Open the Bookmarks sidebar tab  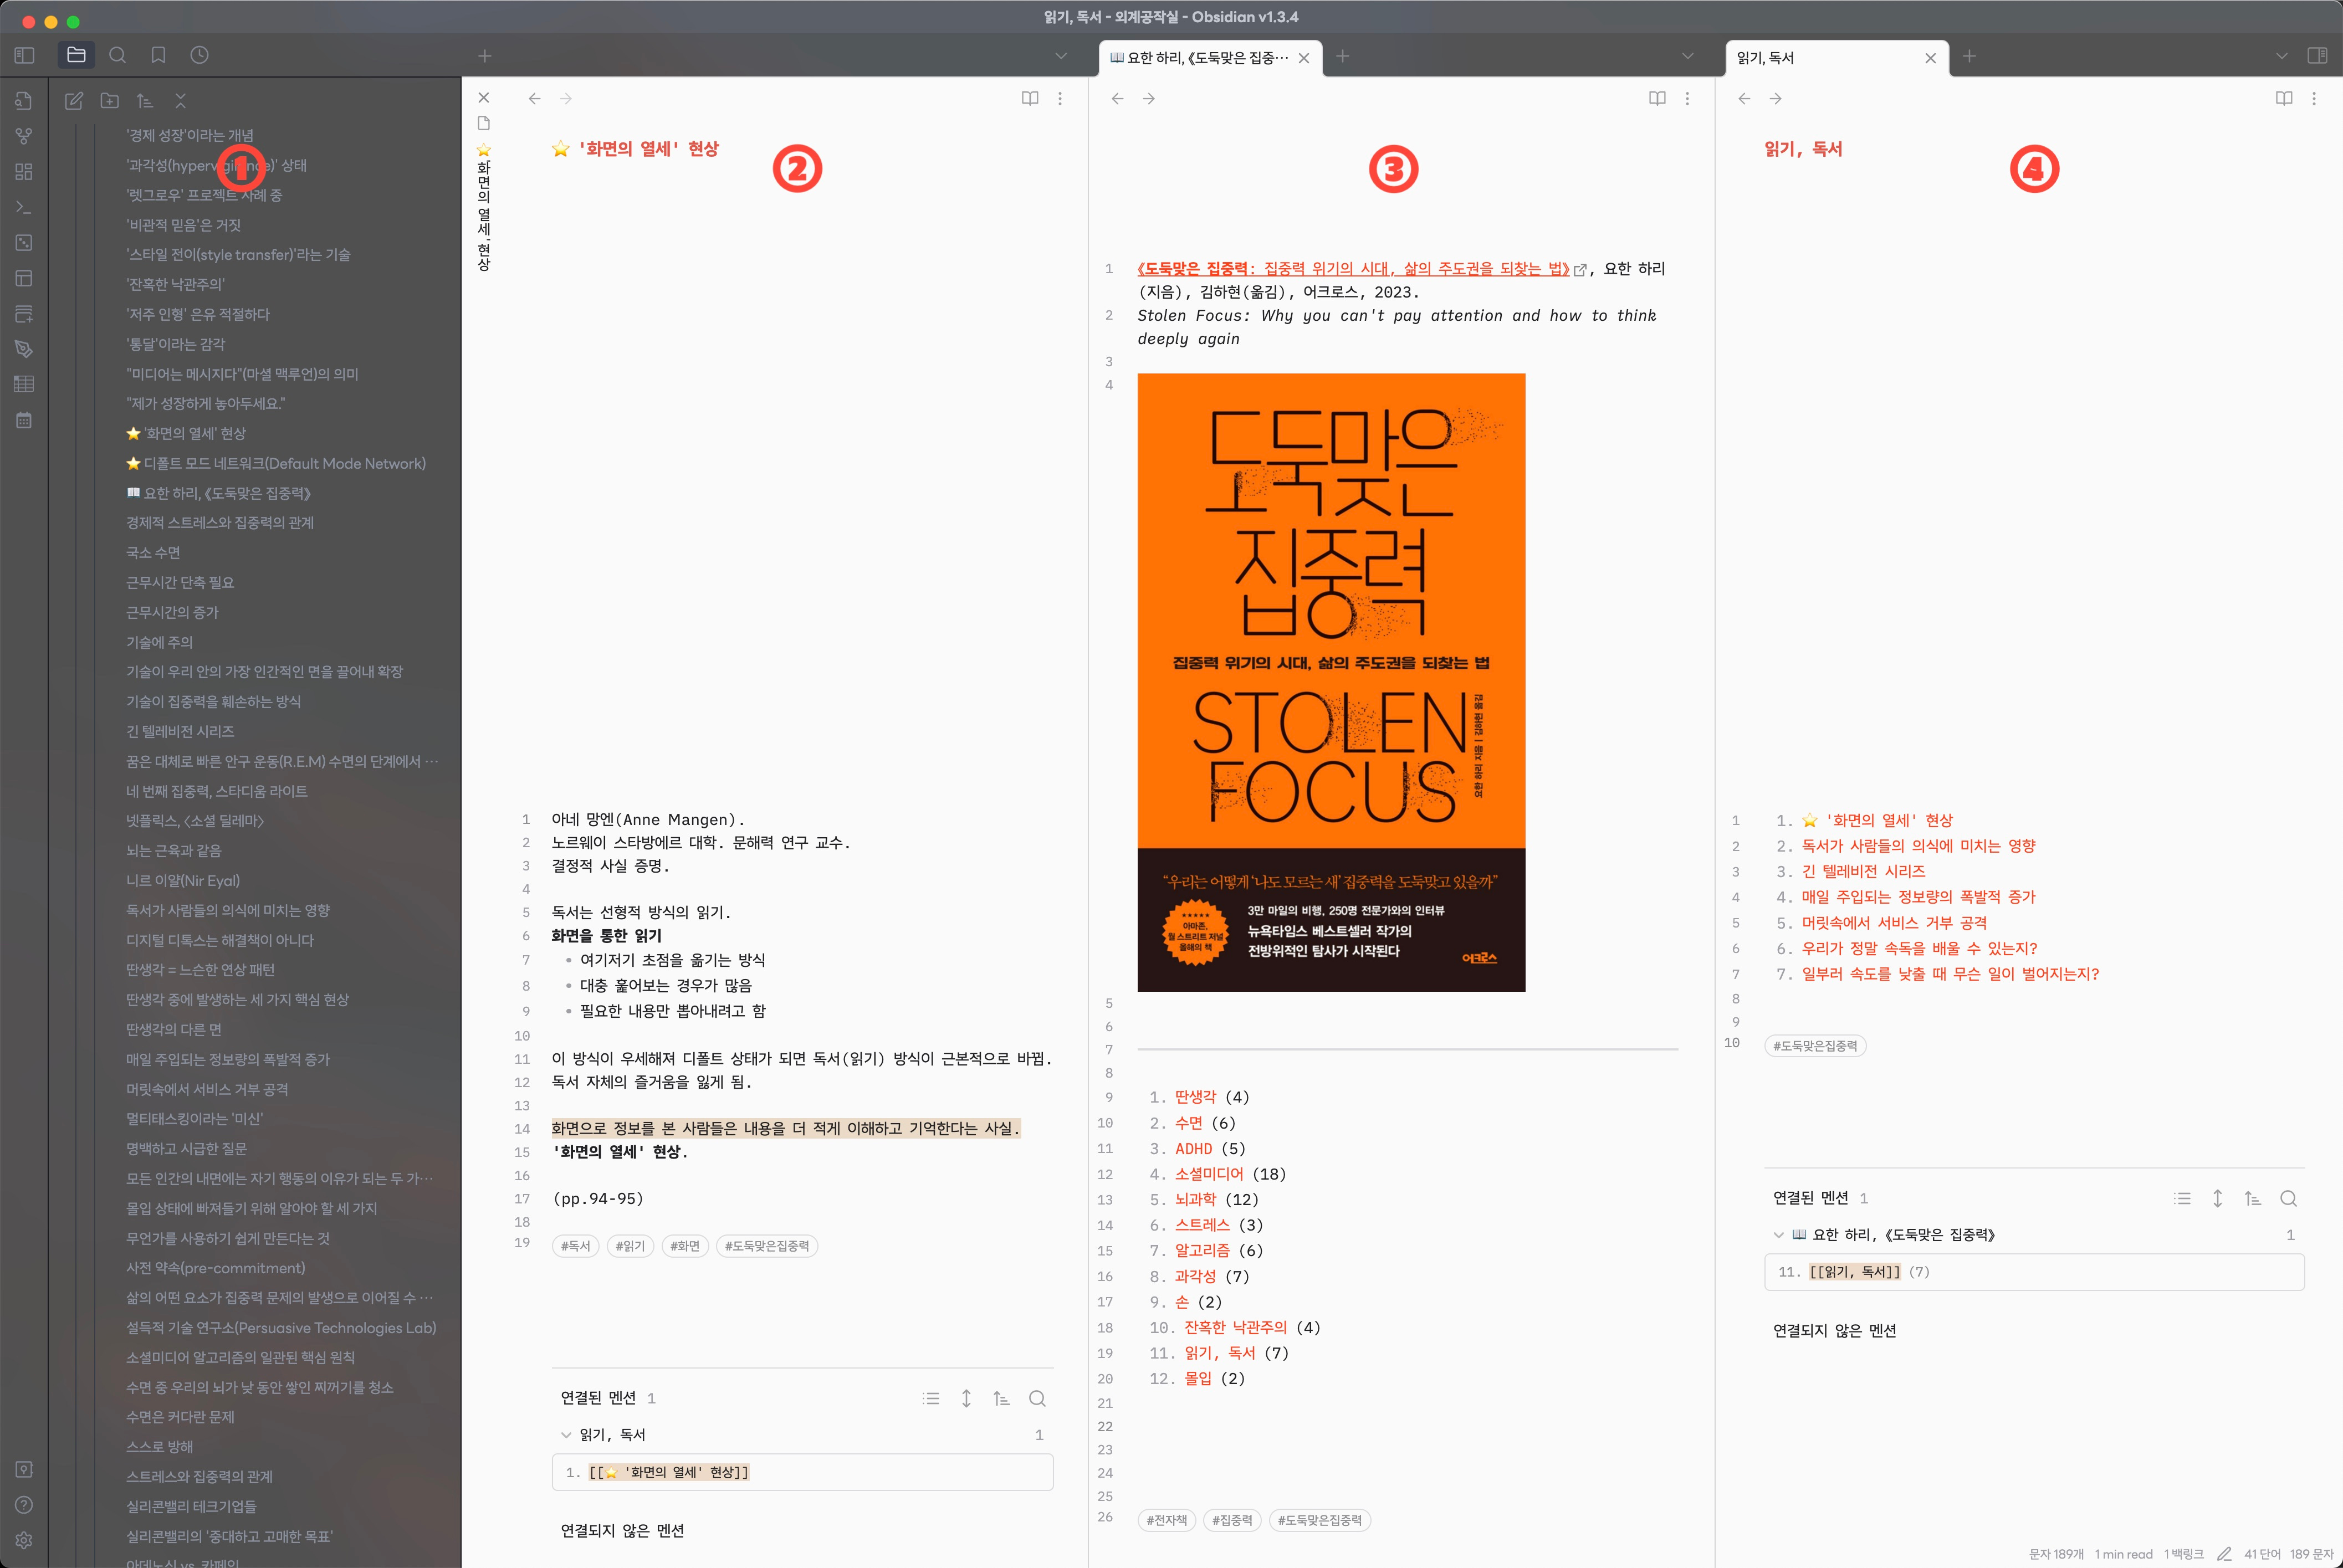click(158, 55)
